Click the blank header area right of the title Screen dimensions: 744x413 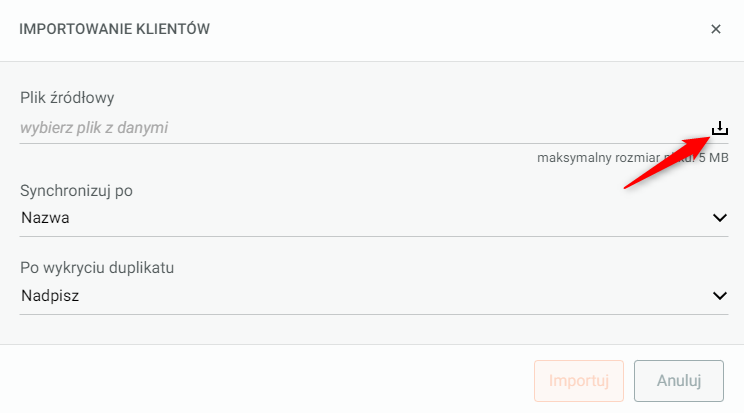[450, 29]
